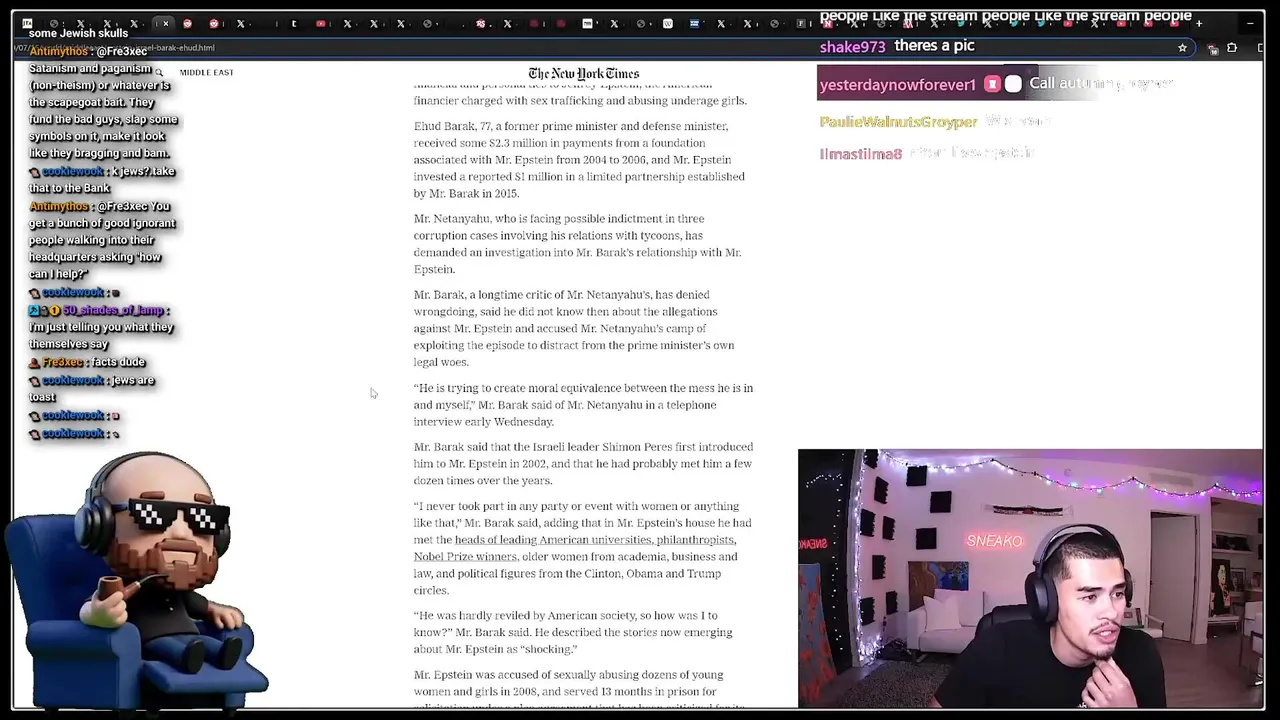Switch to the tab with W favicon
Image resolution: width=1280 pixels, height=720 pixels.
(x=668, y=24)
